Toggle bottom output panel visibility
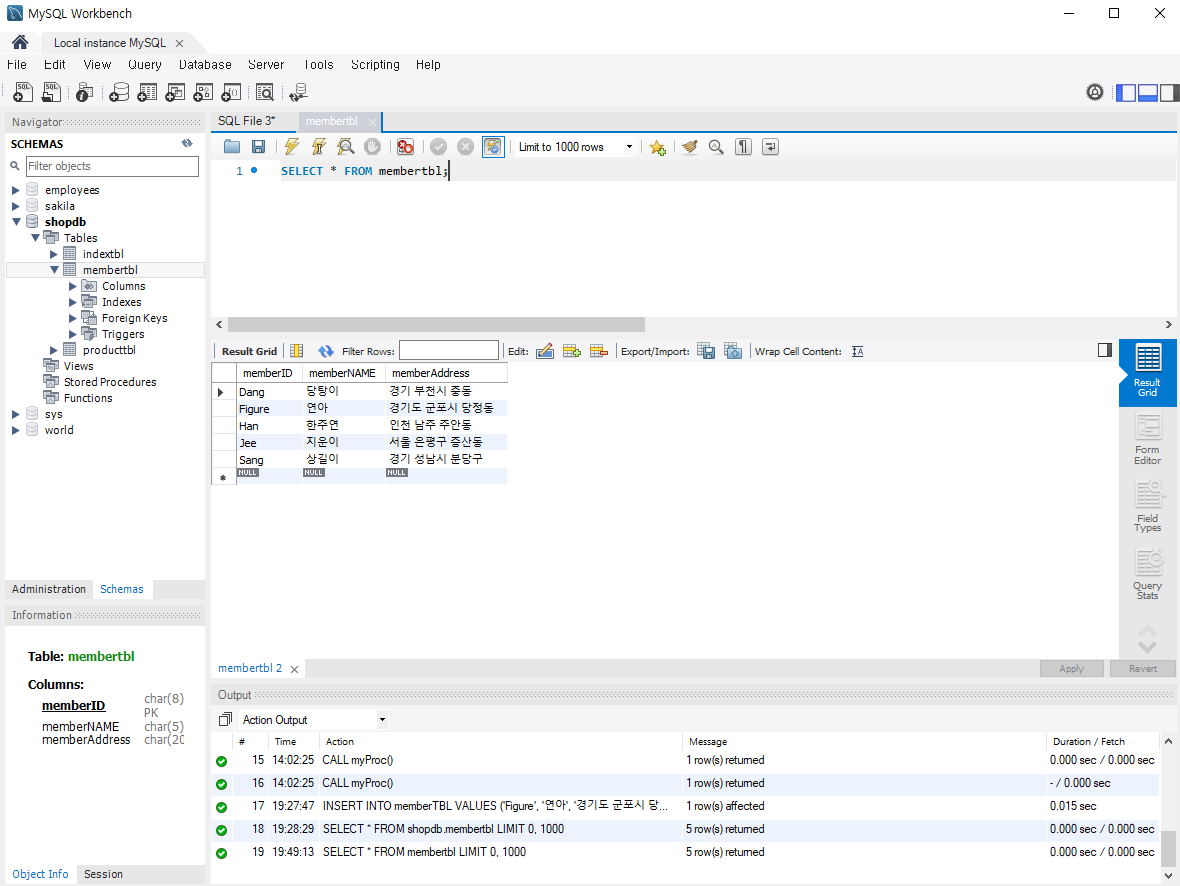The image size is (1180, 886). click(x=1148, y=93)
